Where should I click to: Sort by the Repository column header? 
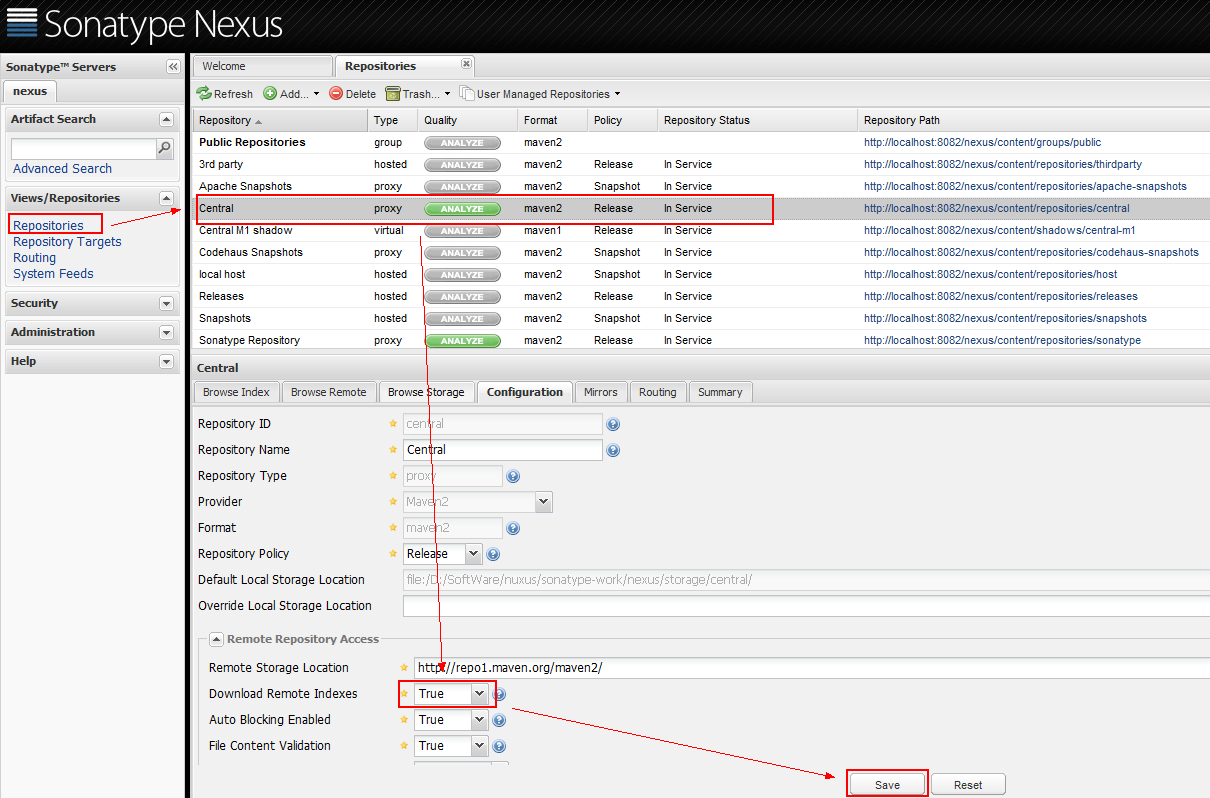tap(280, 120)
